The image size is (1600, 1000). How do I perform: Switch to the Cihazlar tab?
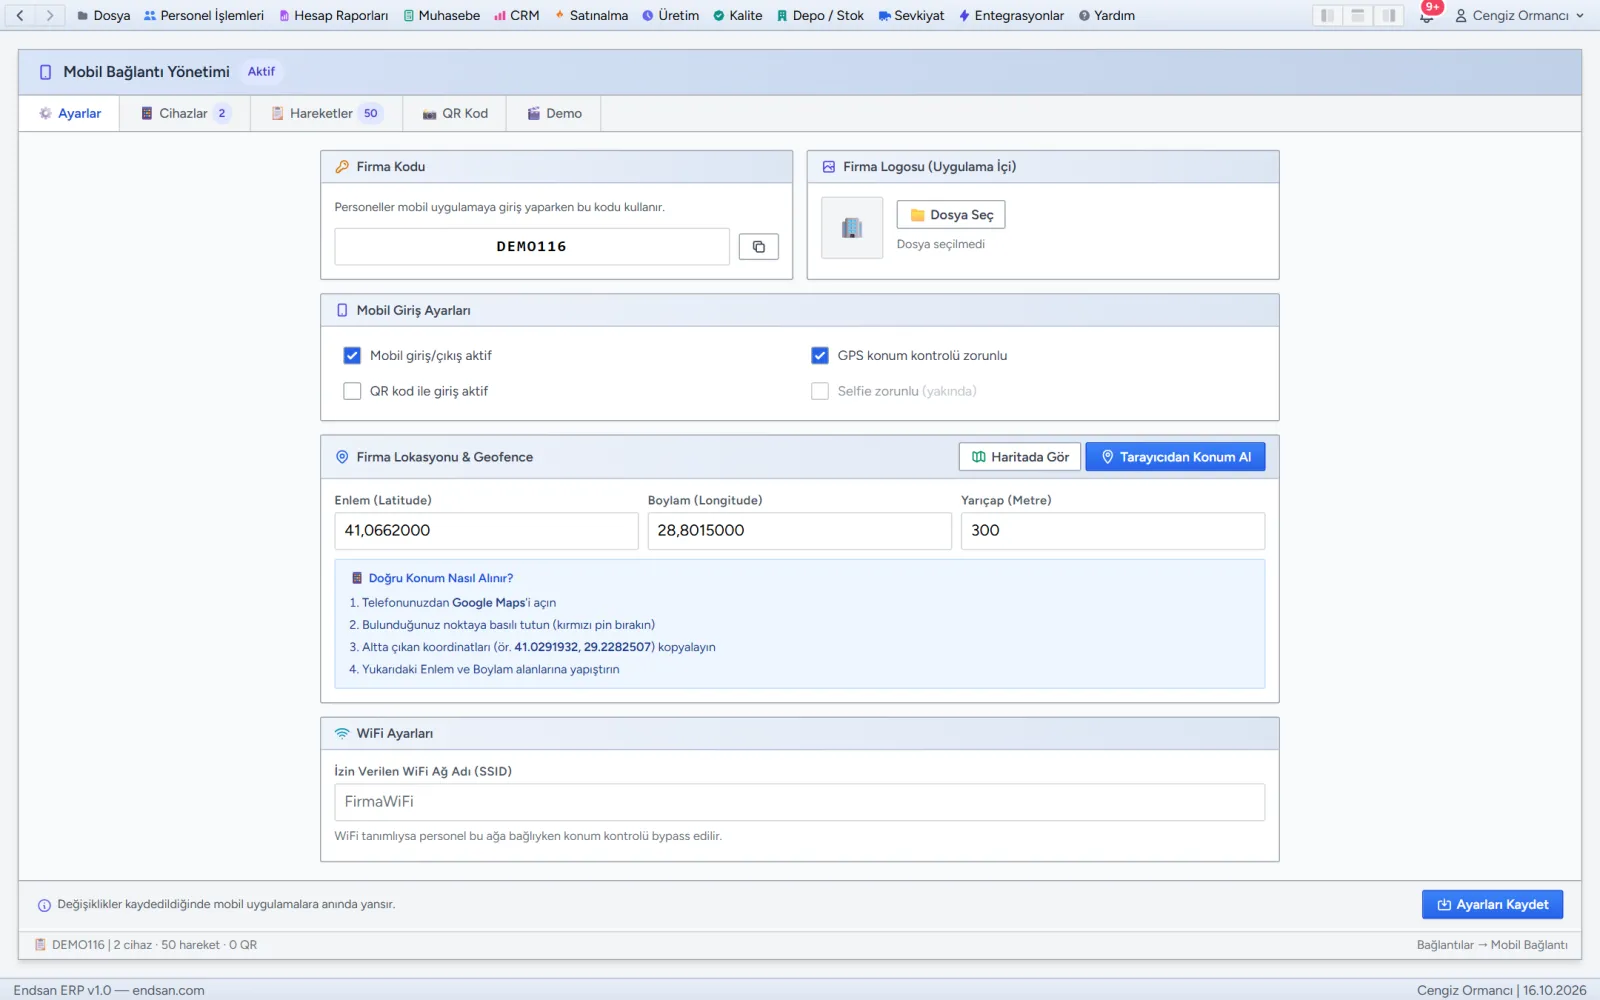[x=185, y=113]
